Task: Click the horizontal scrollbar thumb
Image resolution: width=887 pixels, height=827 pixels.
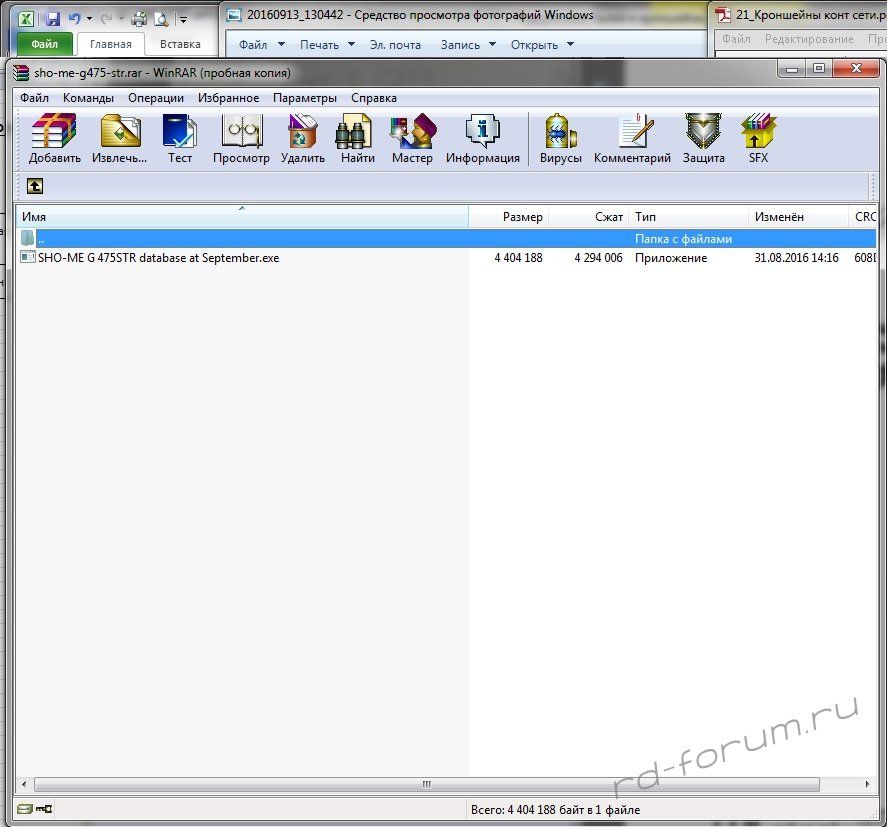Action: coord(427,785)
